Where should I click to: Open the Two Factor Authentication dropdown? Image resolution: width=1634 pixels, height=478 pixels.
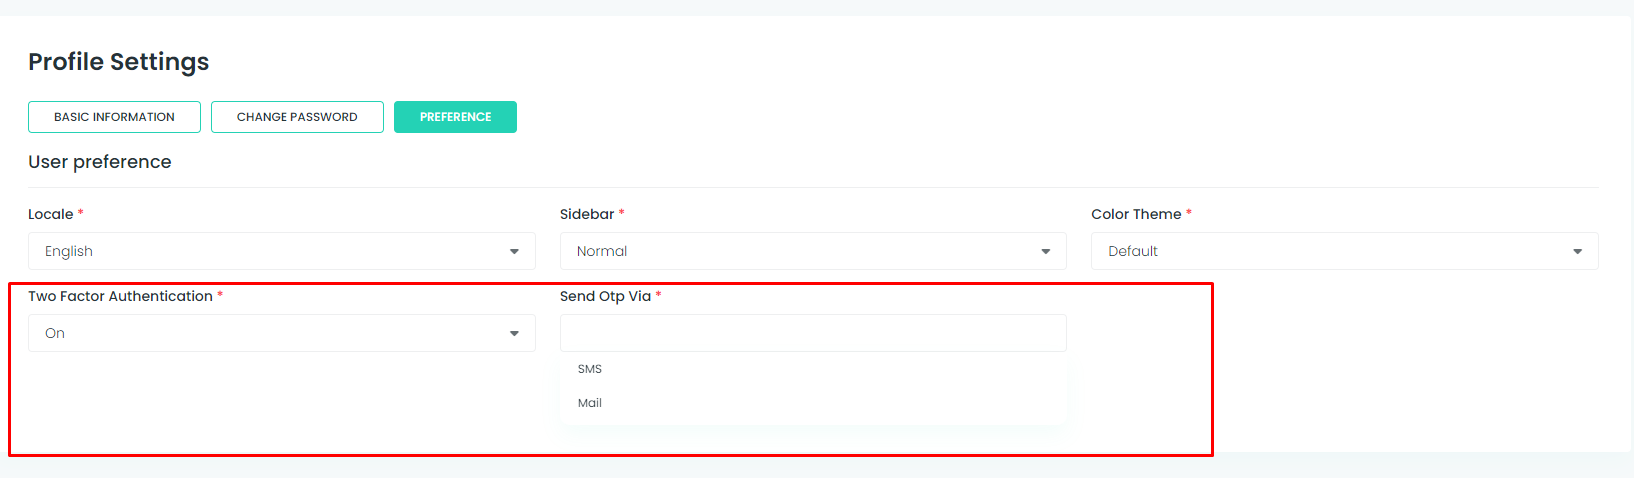(x=282, y=333)
